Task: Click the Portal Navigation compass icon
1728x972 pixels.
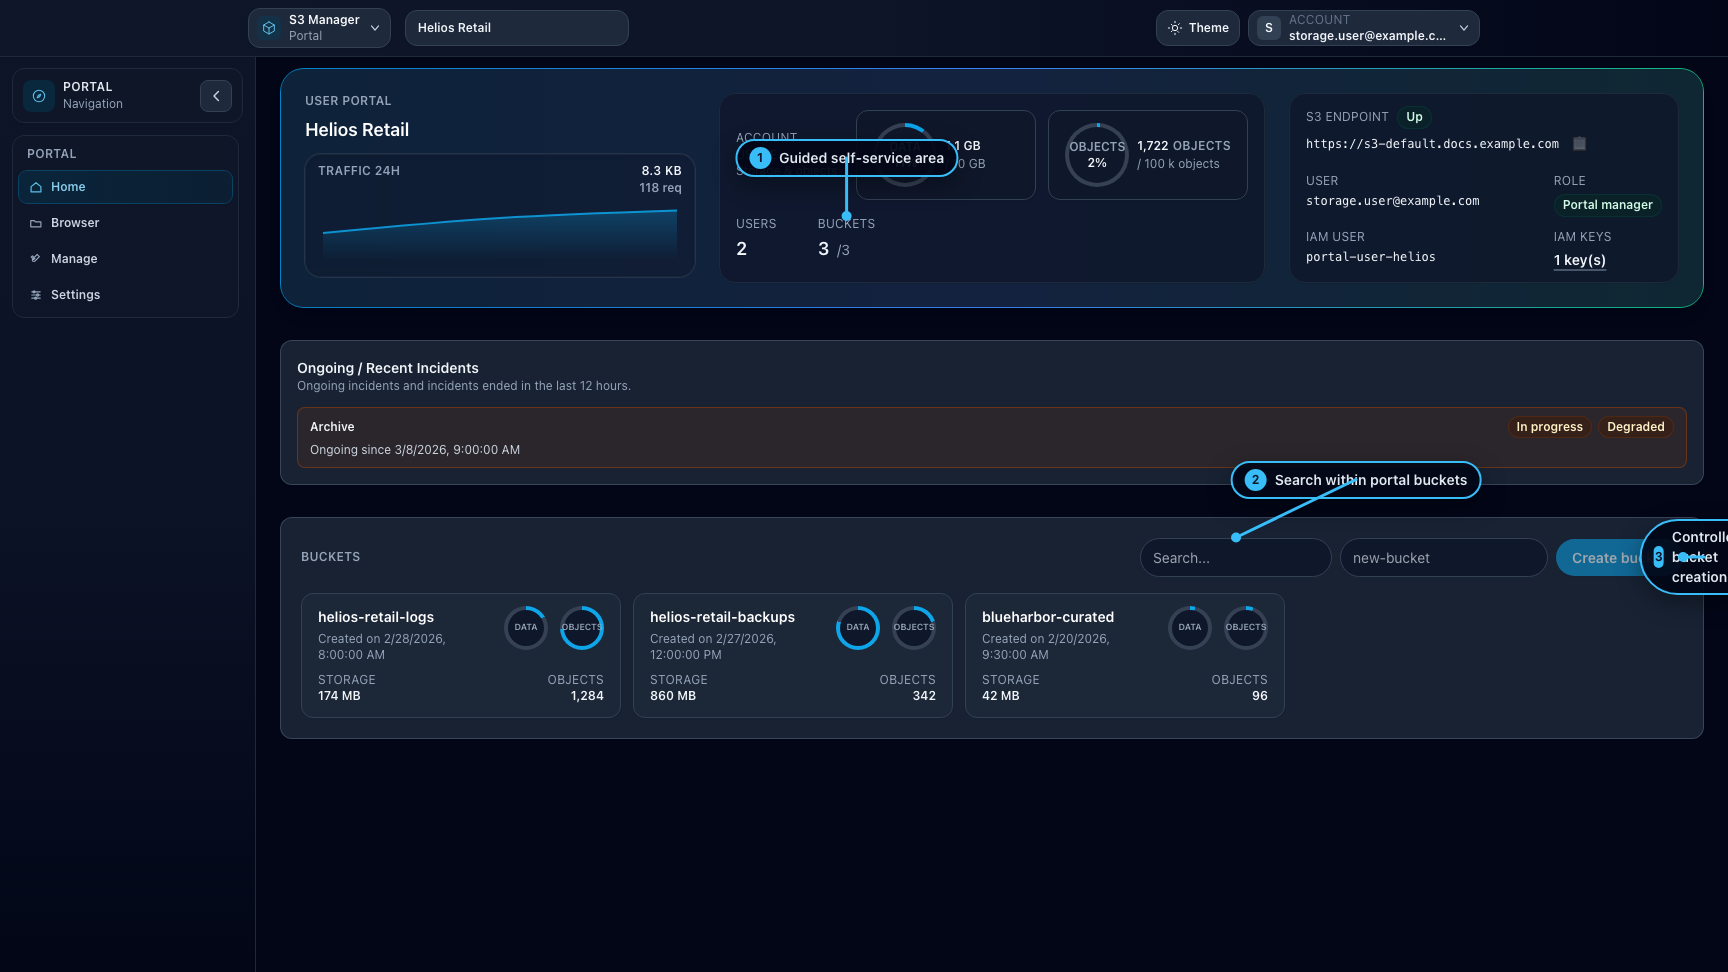Action: click(38, 95)
